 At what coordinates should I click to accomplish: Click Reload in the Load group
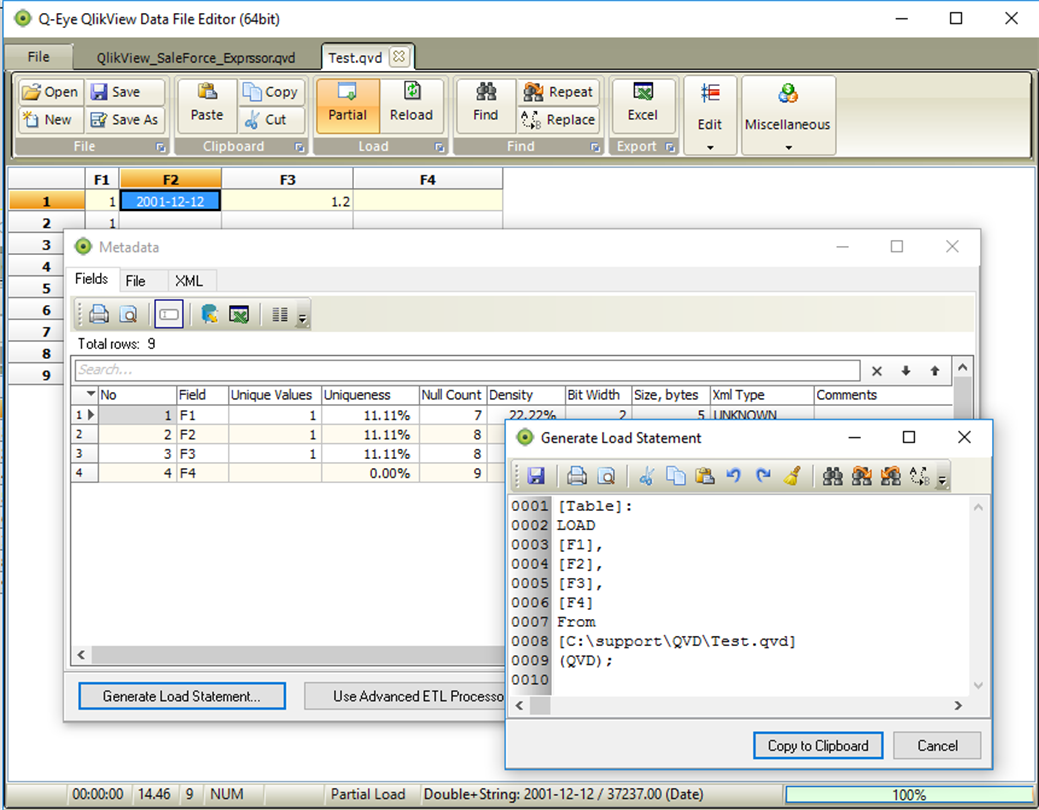pos(411,104)
